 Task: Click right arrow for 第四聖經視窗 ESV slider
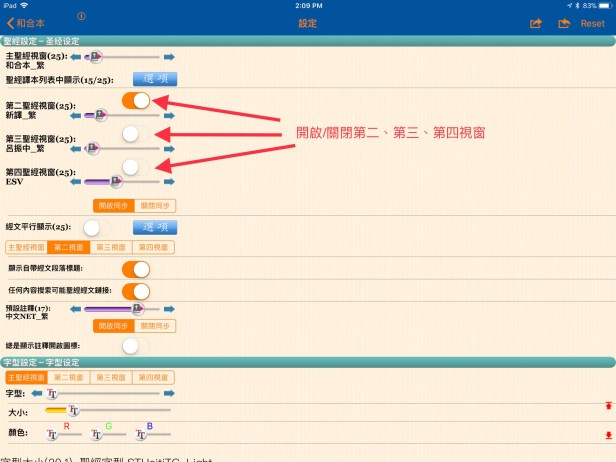(168, 182)
